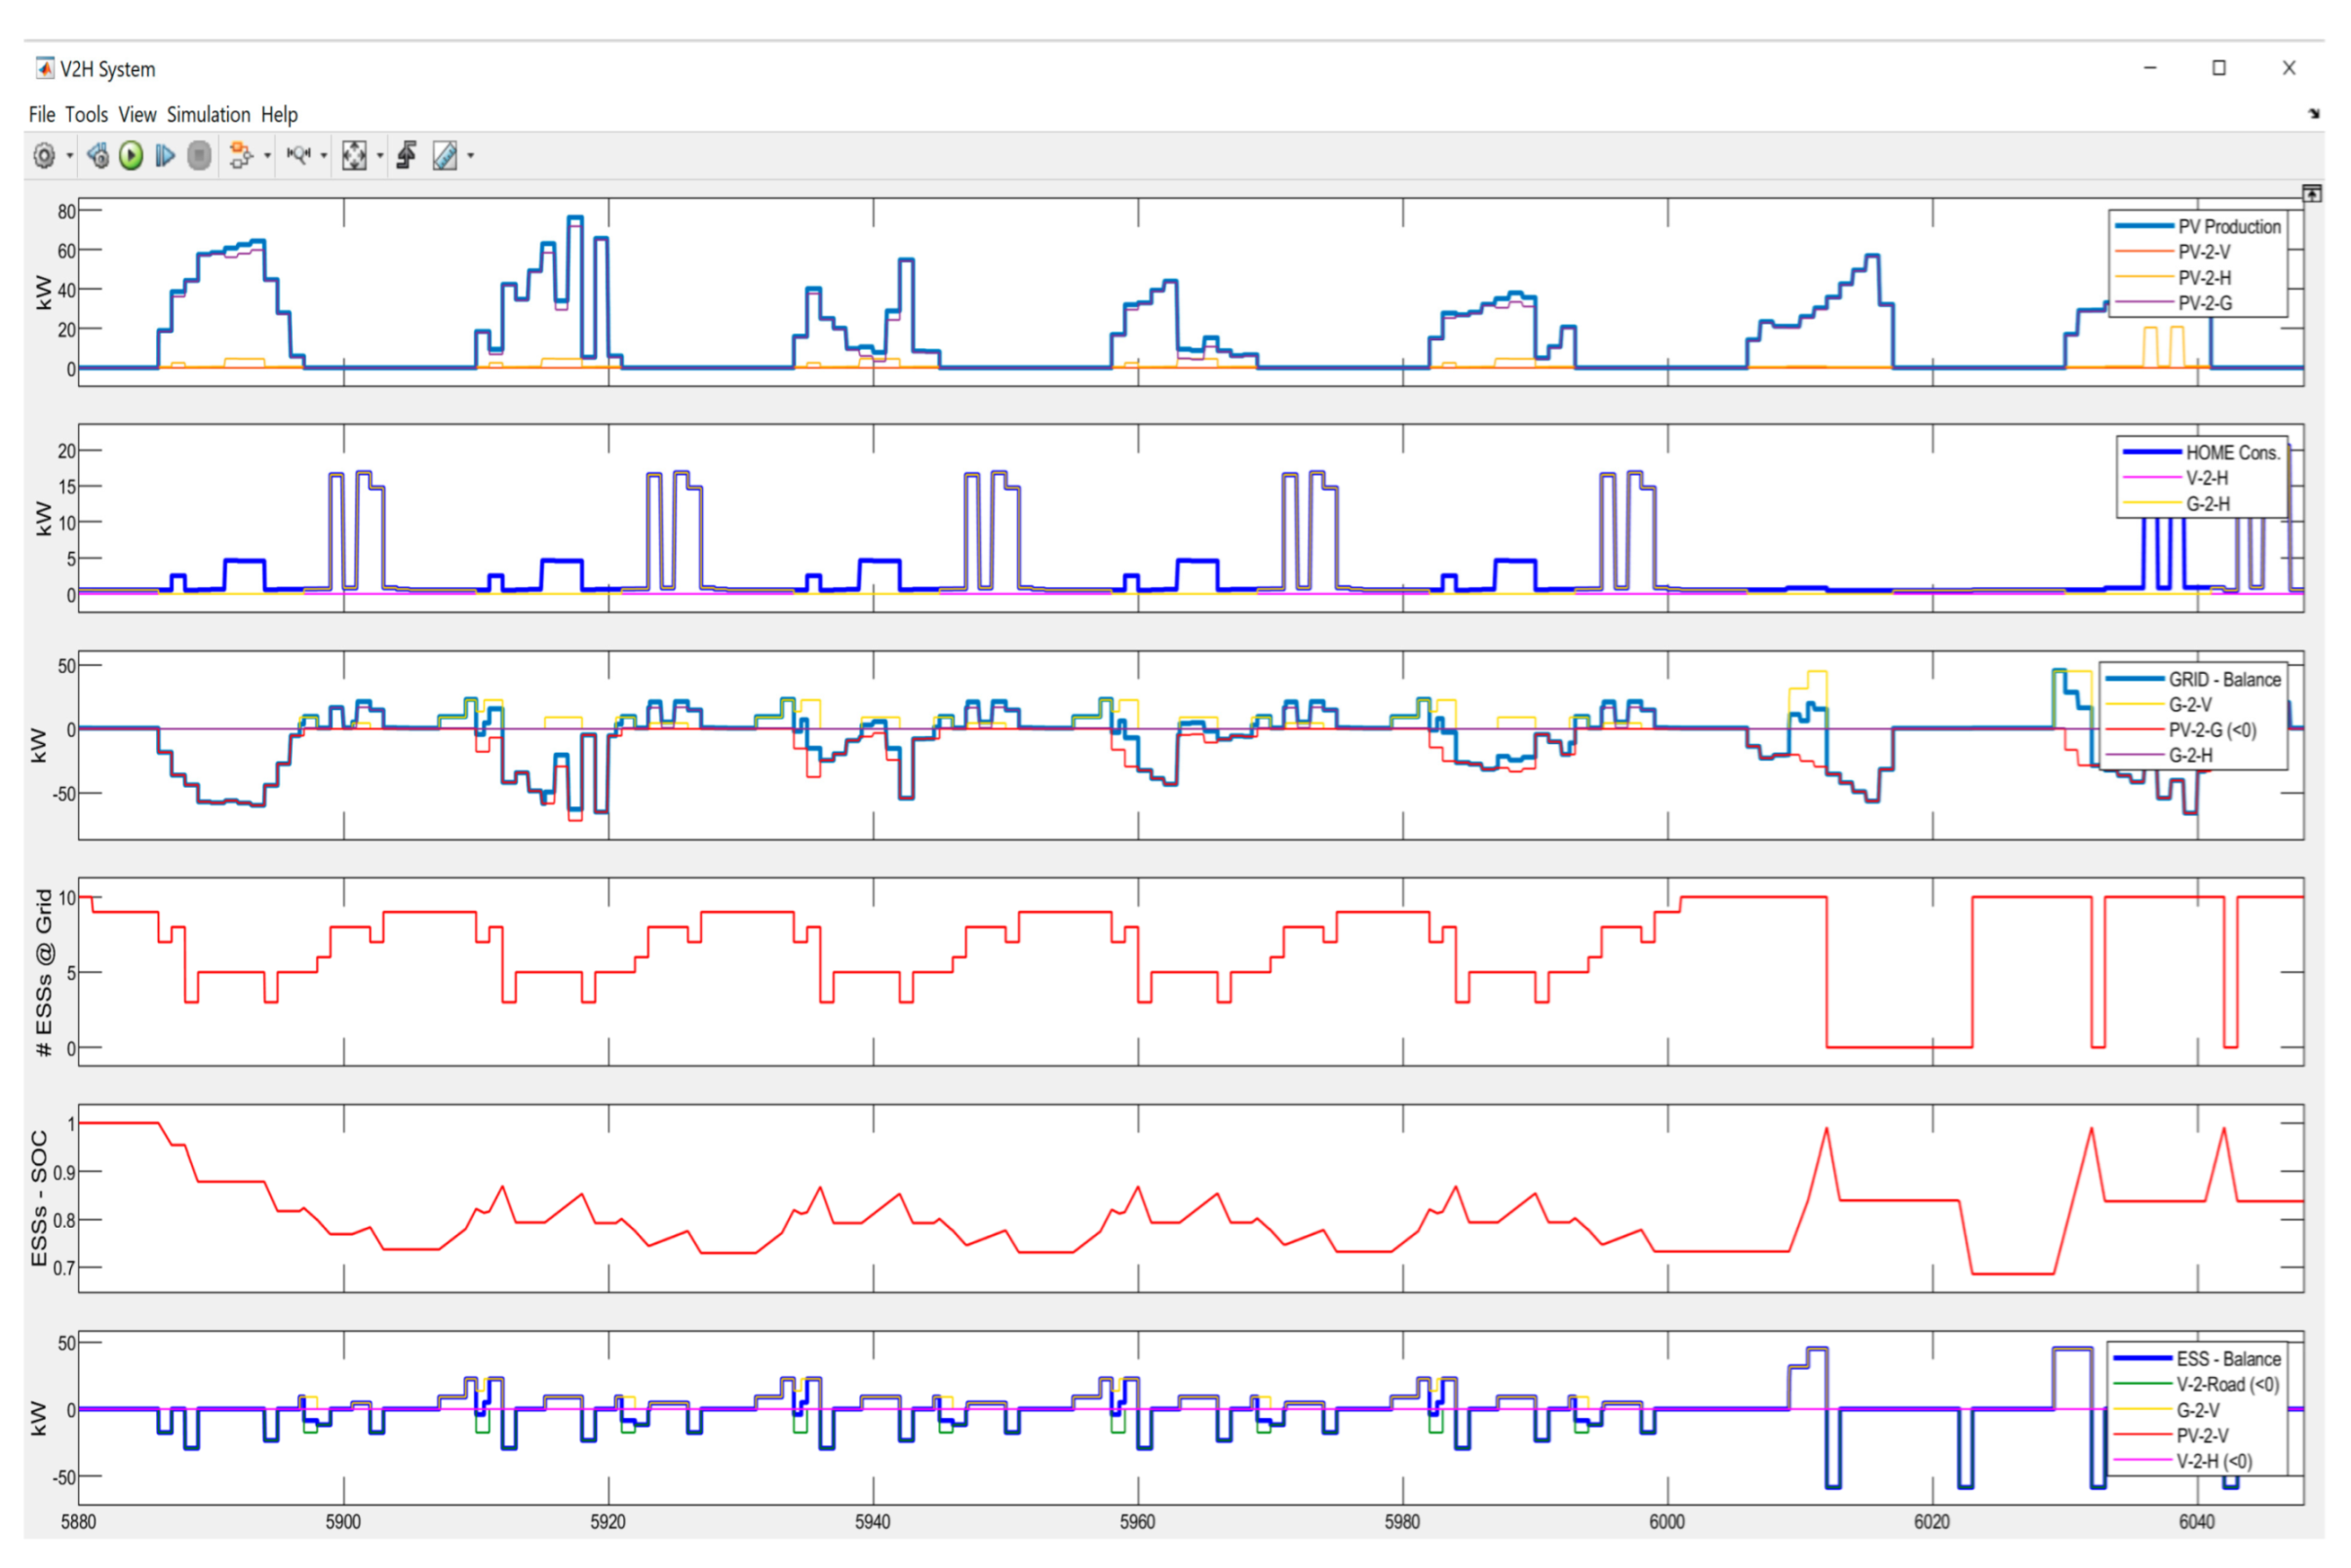Image resolution: width=2351 pixels, height=1568 pixels.
Task: Open the Simulation menu
Action: point(208,115)
